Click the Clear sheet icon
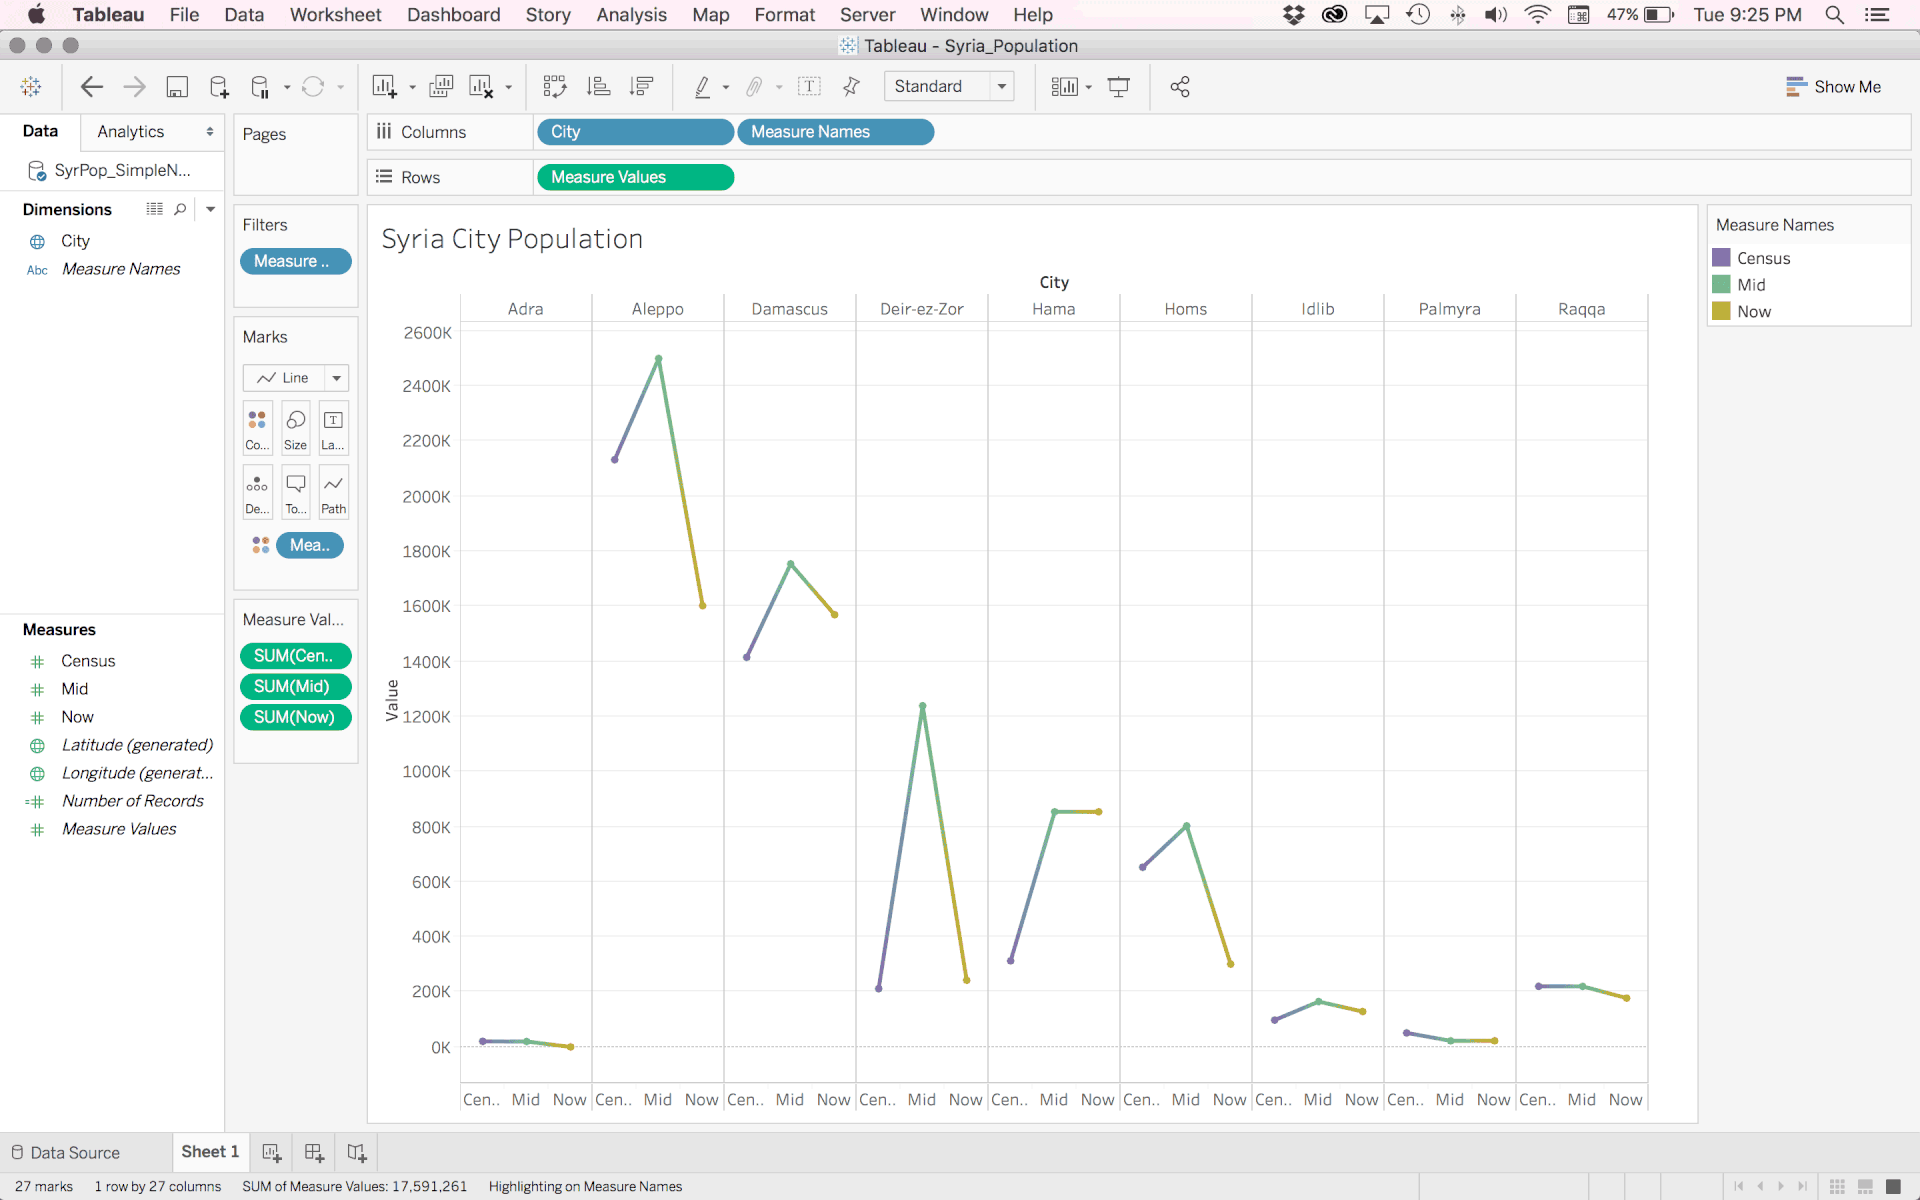 point(481,87)
